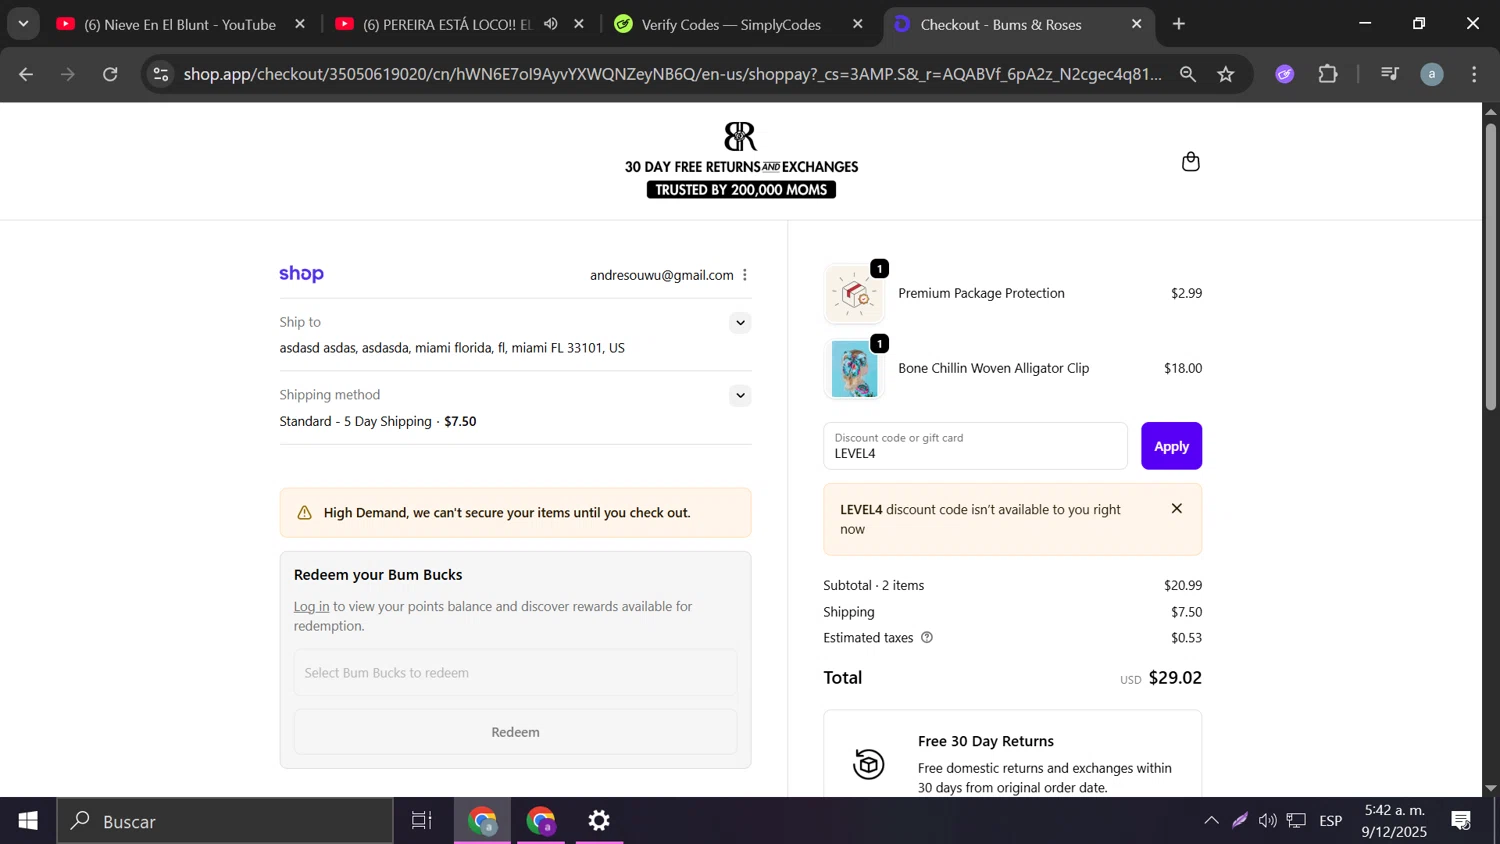Viewport: 1500px width, 844px height.
Task: Switch to the Nieve En El Blunt YouTube tab
Action: (180, 24)
